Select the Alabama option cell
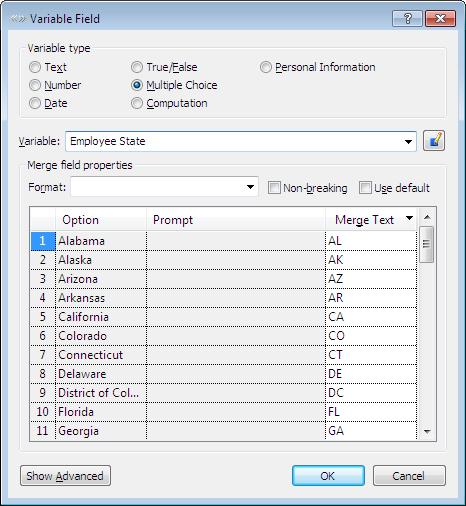The width and height of the screenshot is (466, 506). click(x=101, y=241)
